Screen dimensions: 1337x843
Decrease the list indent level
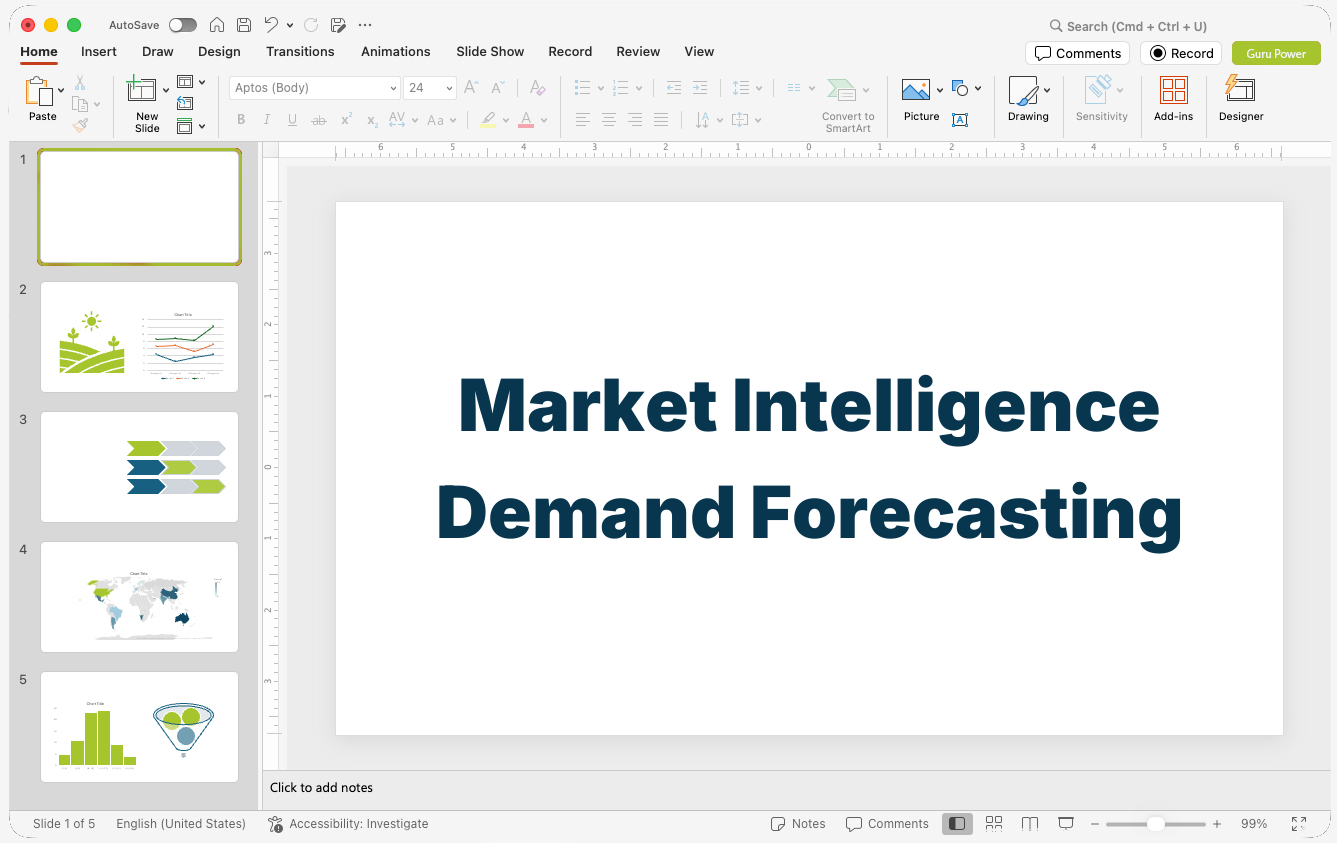(674, 88)
